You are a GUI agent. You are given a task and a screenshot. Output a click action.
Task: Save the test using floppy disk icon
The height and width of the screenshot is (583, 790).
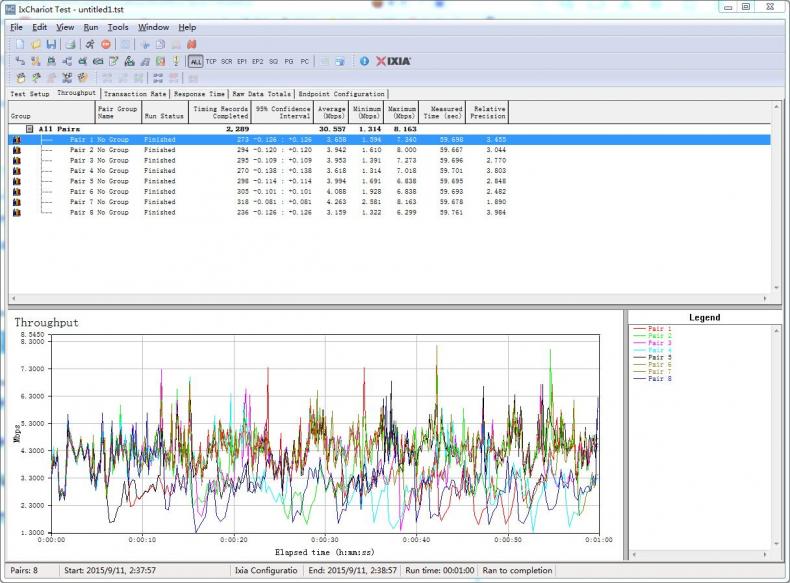tap(51, 45)
